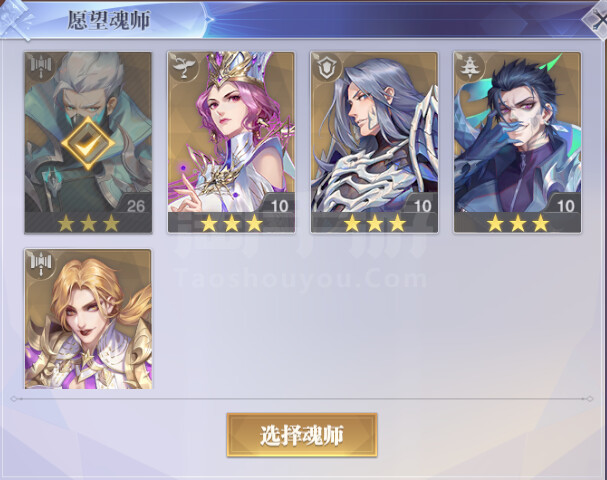Select the long silver-haired armored hero card
The width and height of the screenshot is (607, 480).
(x=374, y=142)
